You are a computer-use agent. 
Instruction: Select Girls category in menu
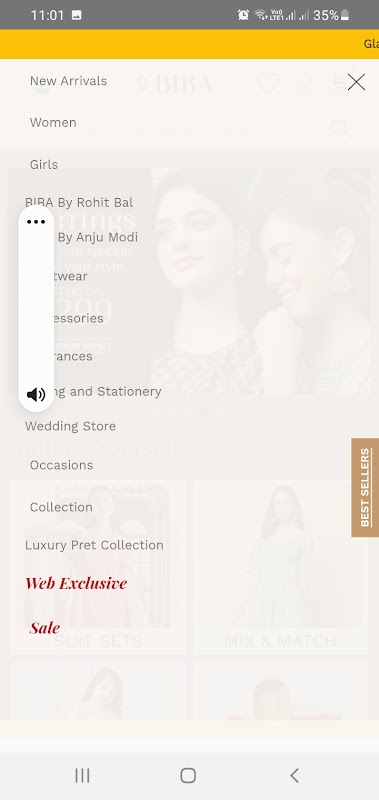(x=44, y=164)
